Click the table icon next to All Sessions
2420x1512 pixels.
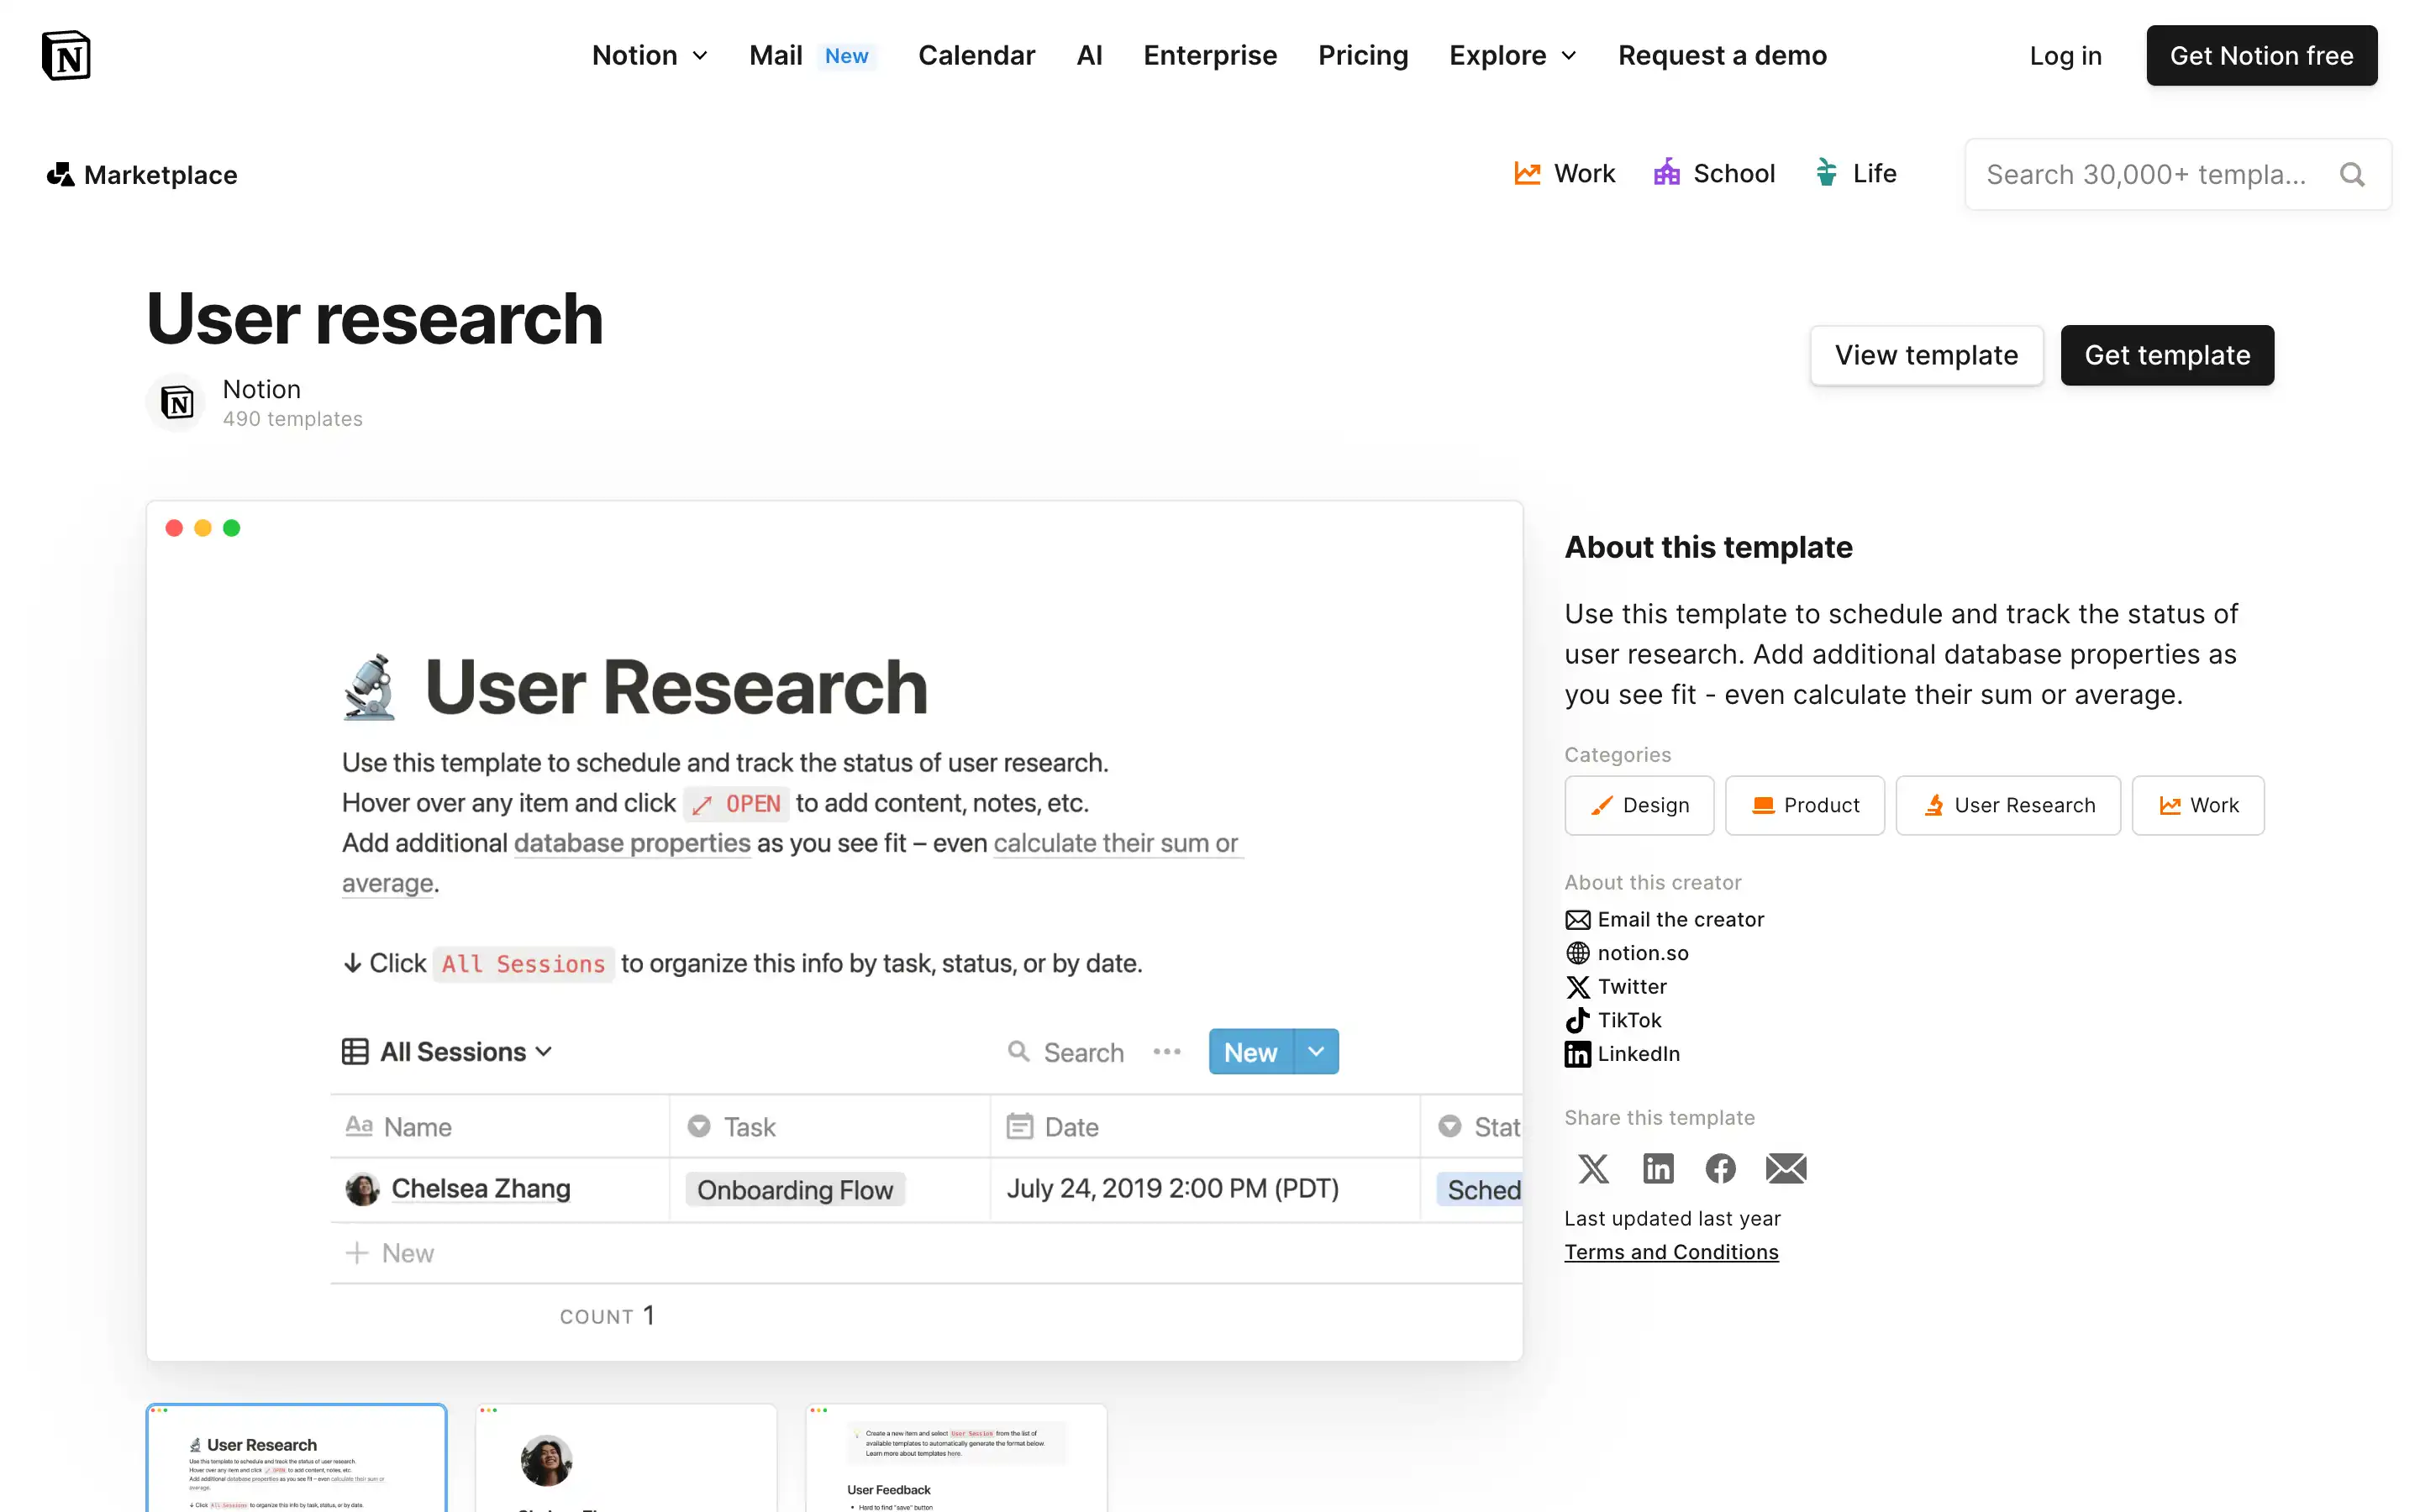click(x=355, y=1052)
